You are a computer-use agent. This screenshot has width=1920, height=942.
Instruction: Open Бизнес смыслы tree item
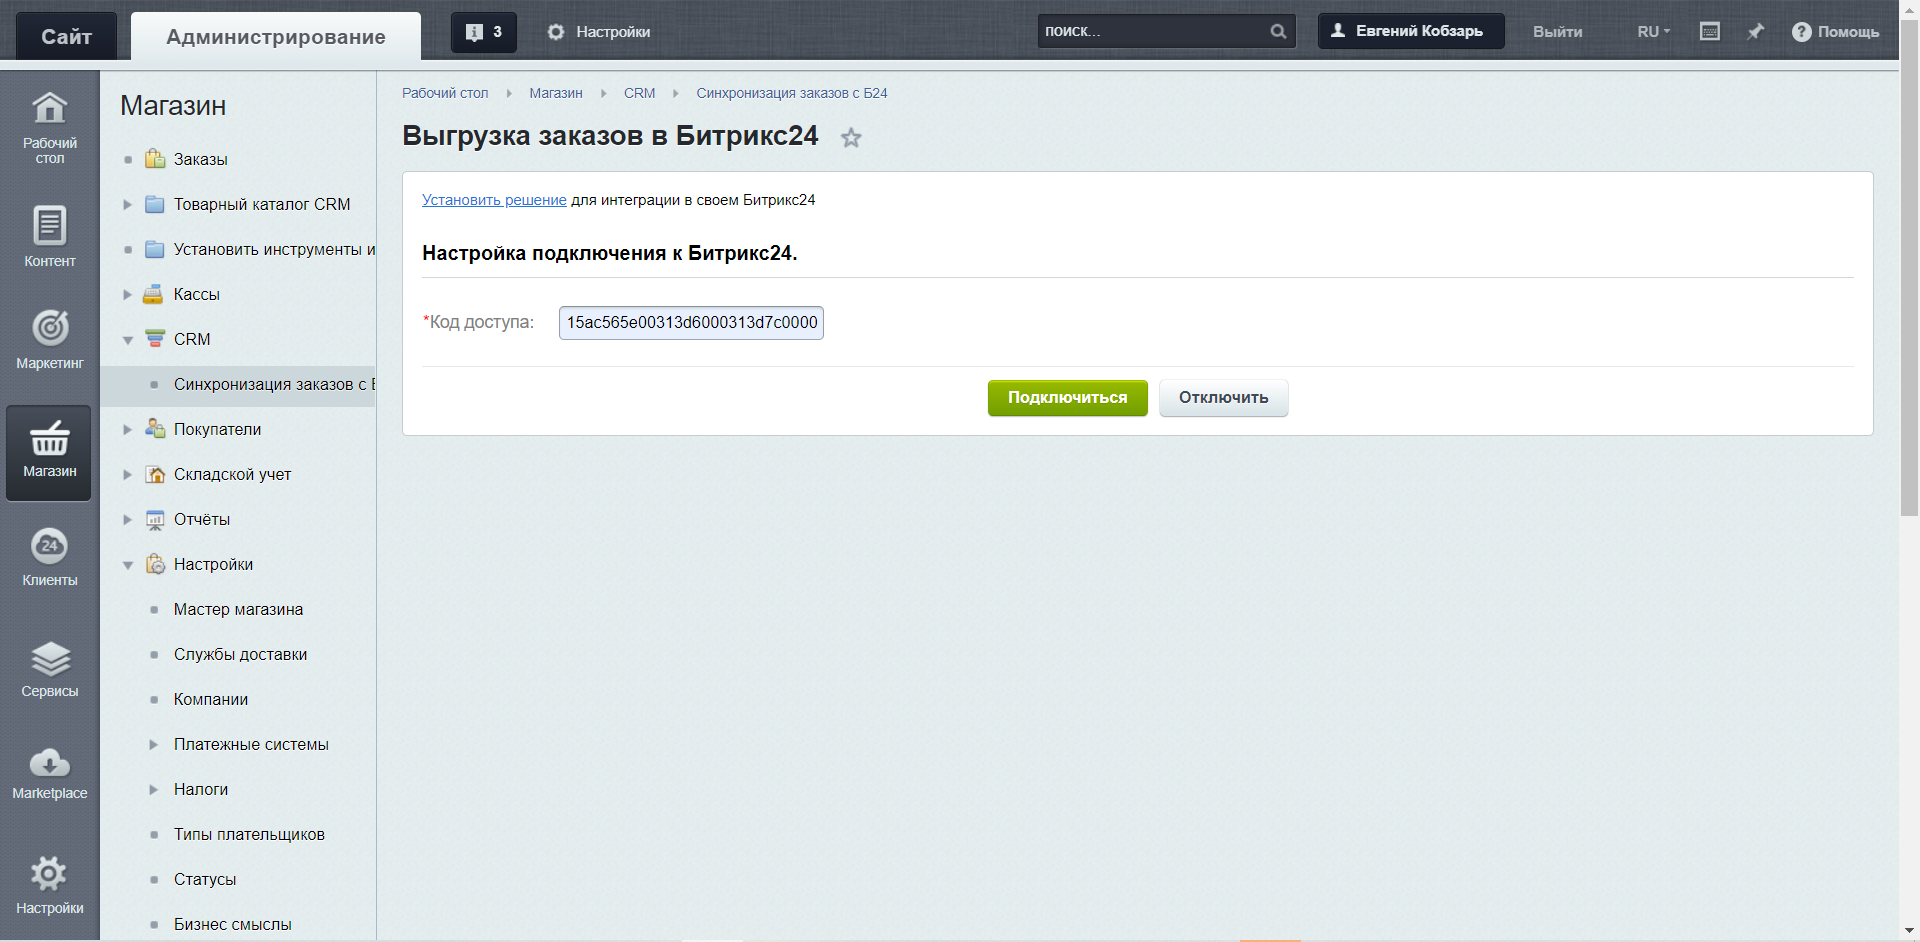coord(233,924)
